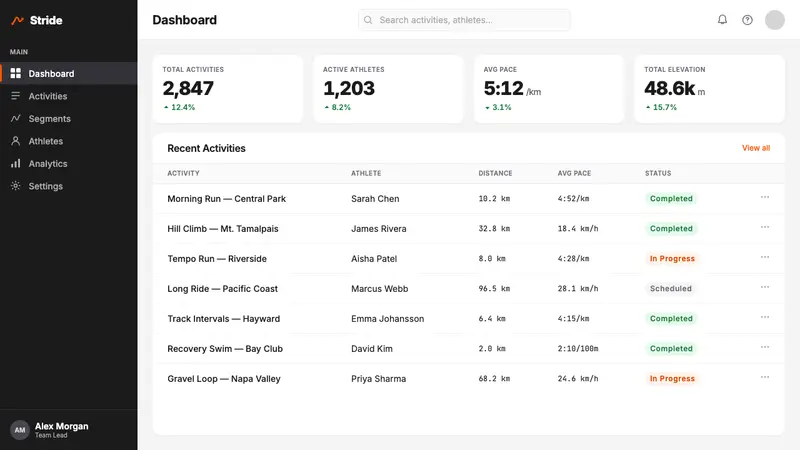Click athlete name Marcus Webb
This screenshot has width=800, height=450.
point(380,289)
